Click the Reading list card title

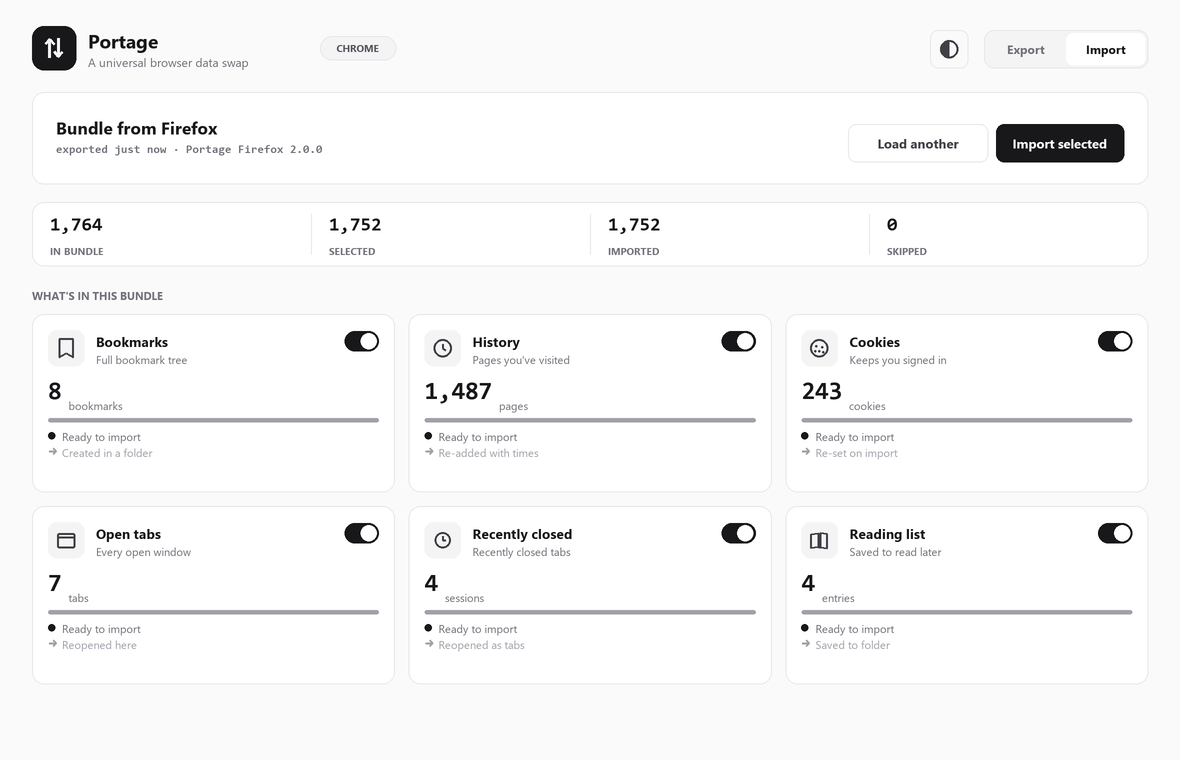point(887,534)
